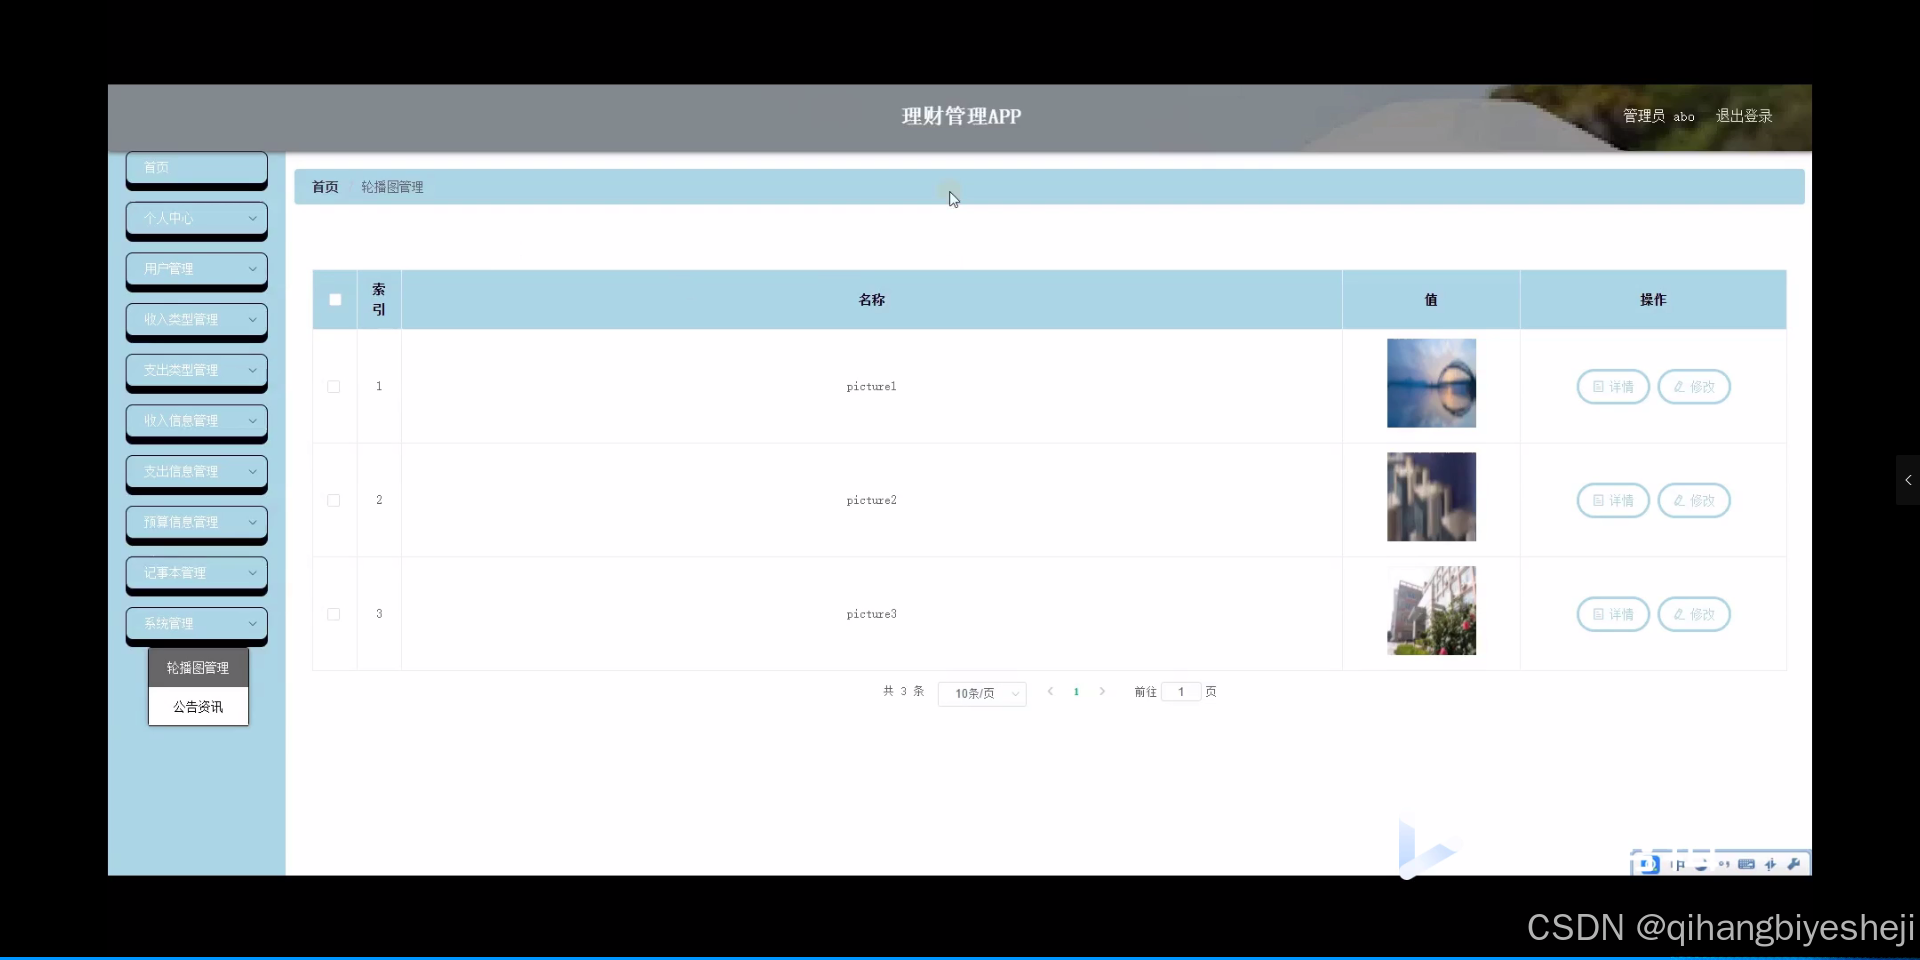Open the 10条/页 page size dropdown

coord(981,693)
